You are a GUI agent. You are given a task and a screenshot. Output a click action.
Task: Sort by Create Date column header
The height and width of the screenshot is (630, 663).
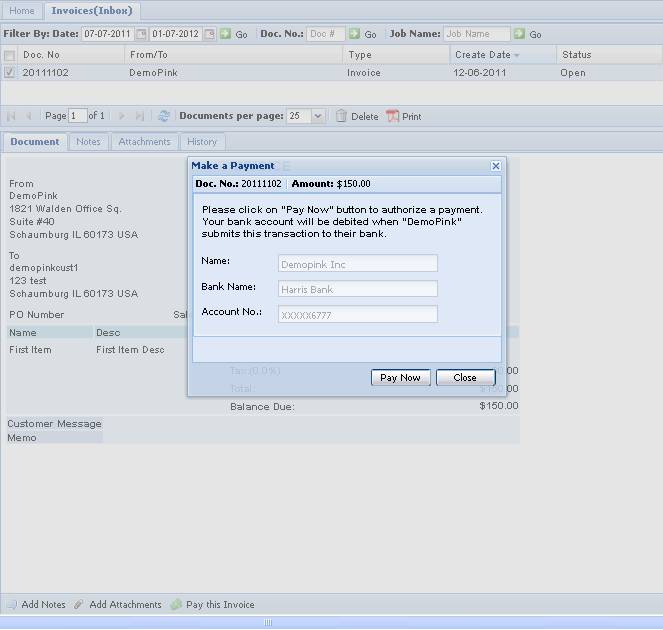[x=485, y=55]
